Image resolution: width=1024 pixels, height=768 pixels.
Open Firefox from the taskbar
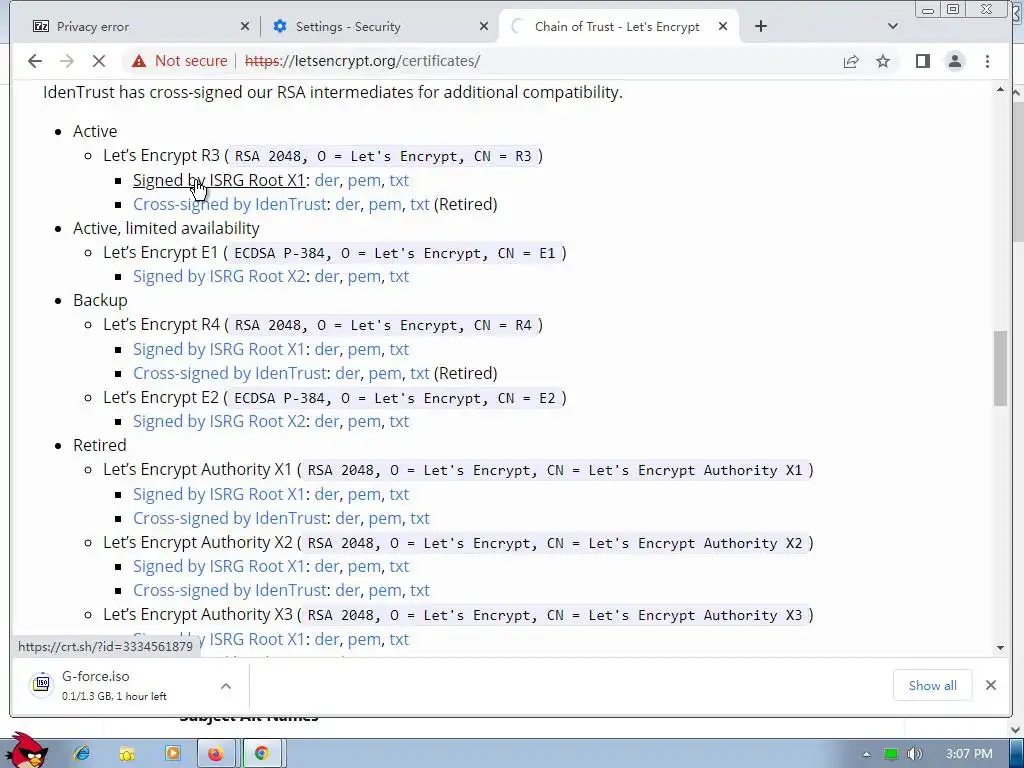215,753
